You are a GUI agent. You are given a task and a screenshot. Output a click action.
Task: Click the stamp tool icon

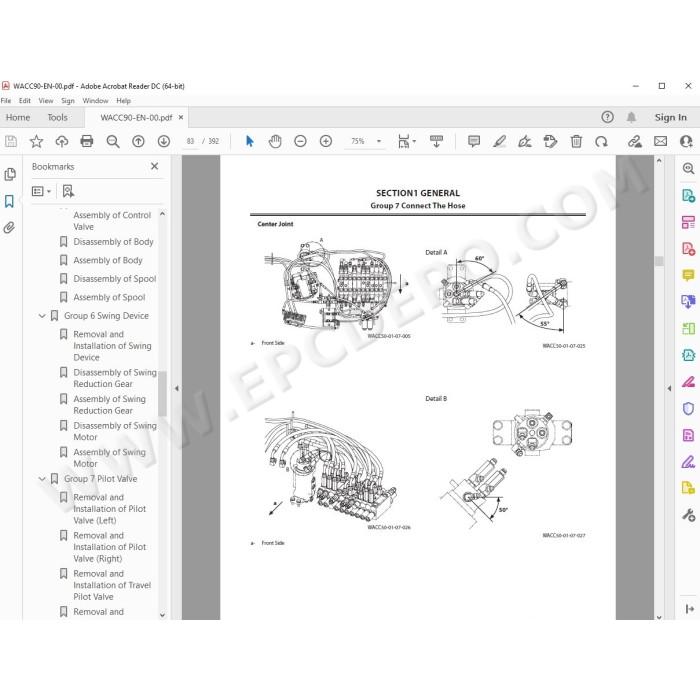(550, 142)
